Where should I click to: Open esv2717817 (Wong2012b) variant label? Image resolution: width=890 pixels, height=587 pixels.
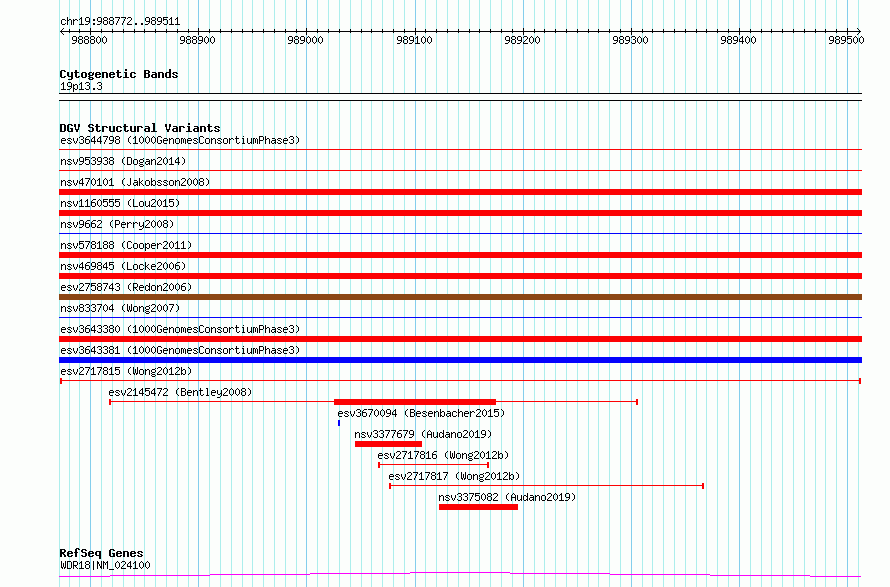(x=454, y=476)
